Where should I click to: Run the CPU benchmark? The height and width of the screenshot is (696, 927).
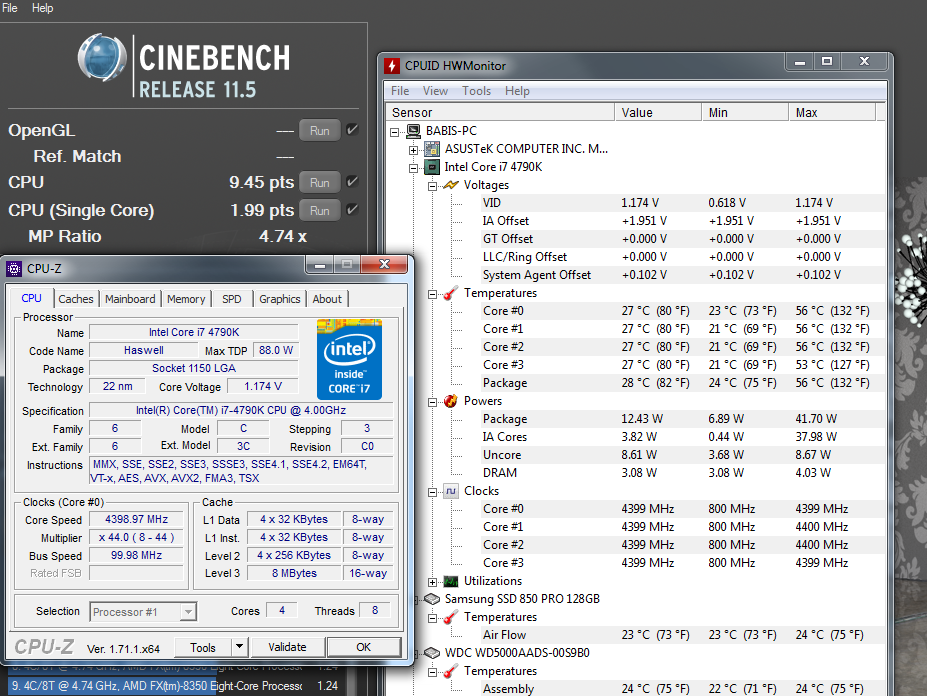click(320, 183)
